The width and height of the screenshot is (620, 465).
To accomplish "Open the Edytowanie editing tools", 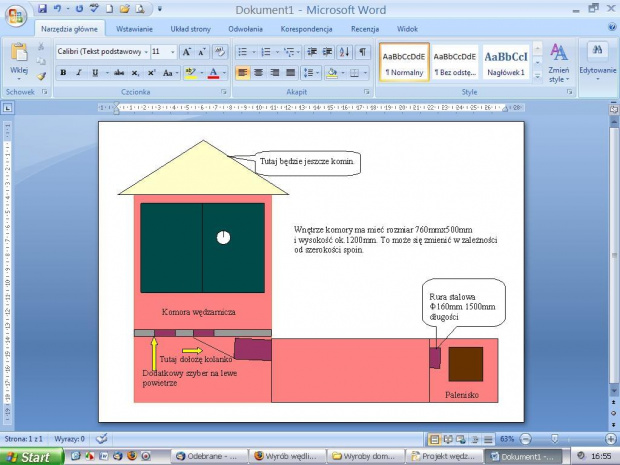I will click(598, 60).
